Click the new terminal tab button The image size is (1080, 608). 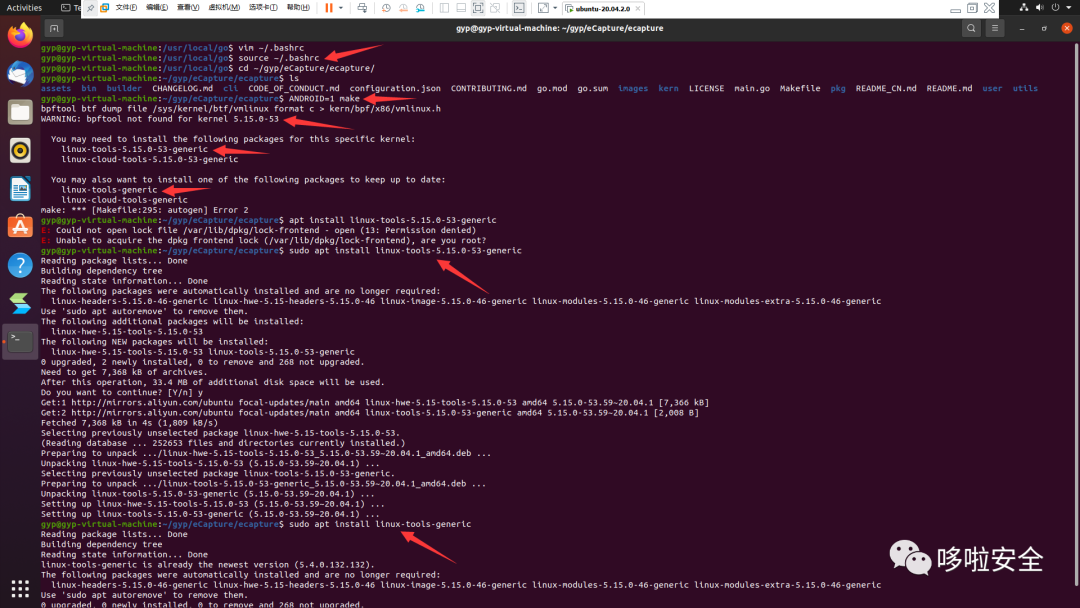coord(54,28)
